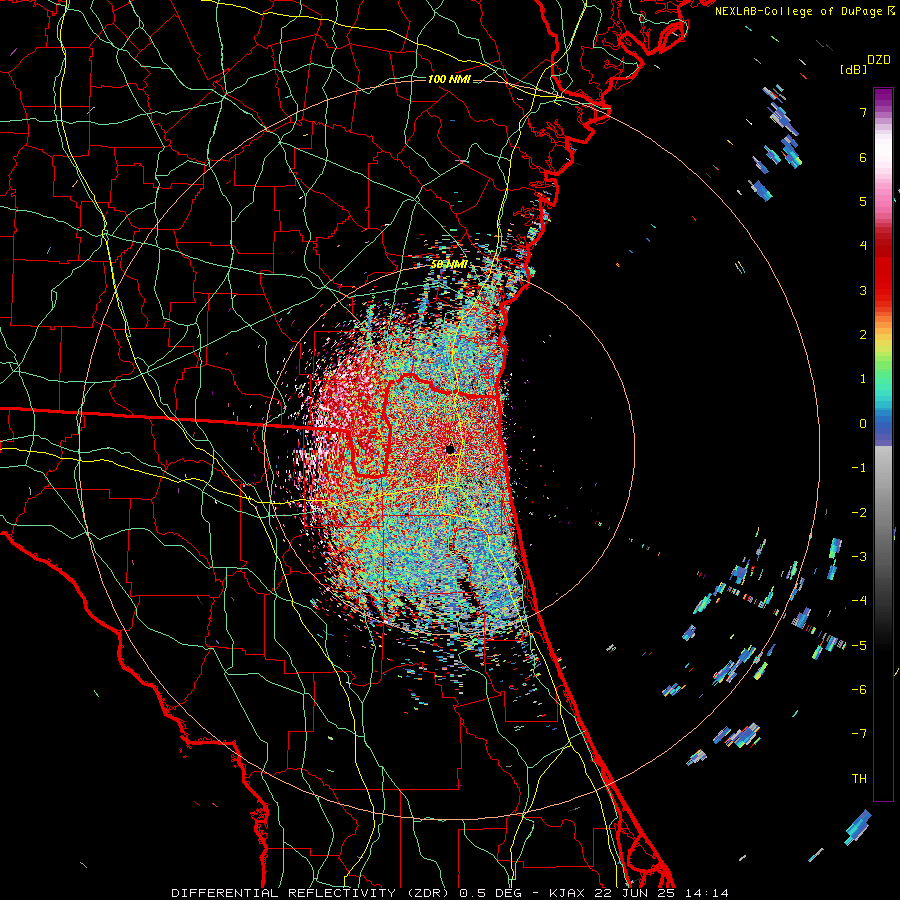Click the 100 NMI range ring label
900x900 pixels.
pos(449,79)
